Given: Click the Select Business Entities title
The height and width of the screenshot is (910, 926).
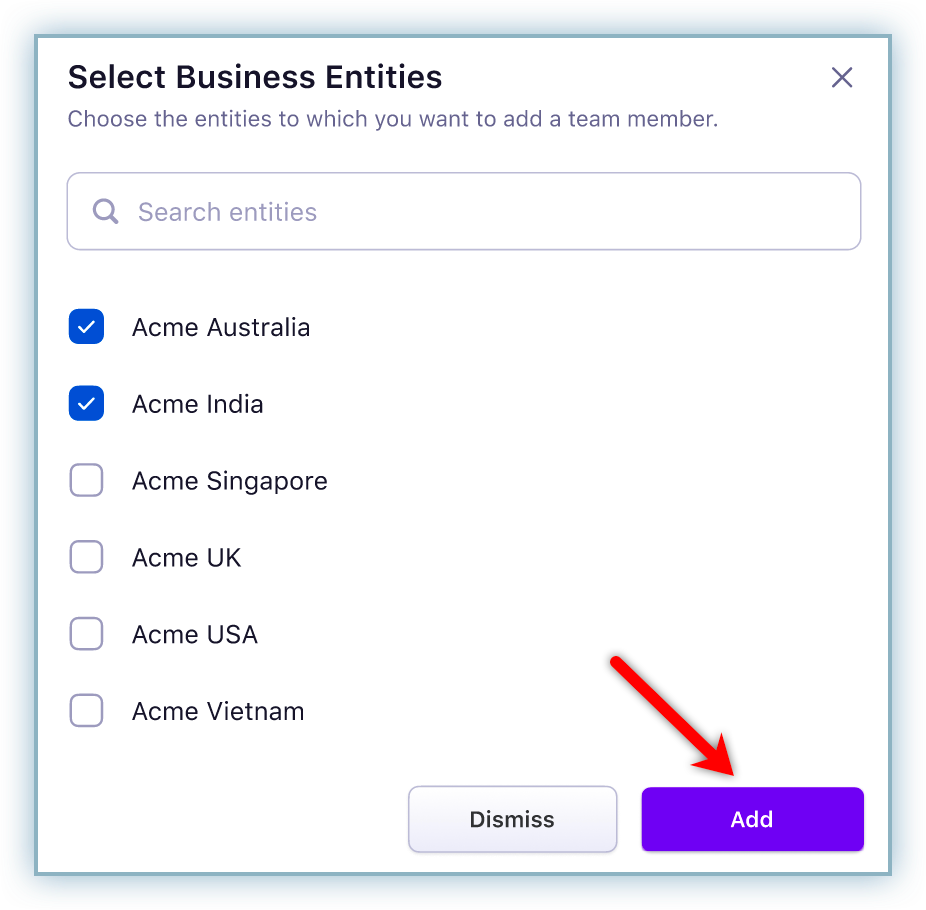Looking at the screenshot, I should [x=254, y=77].
